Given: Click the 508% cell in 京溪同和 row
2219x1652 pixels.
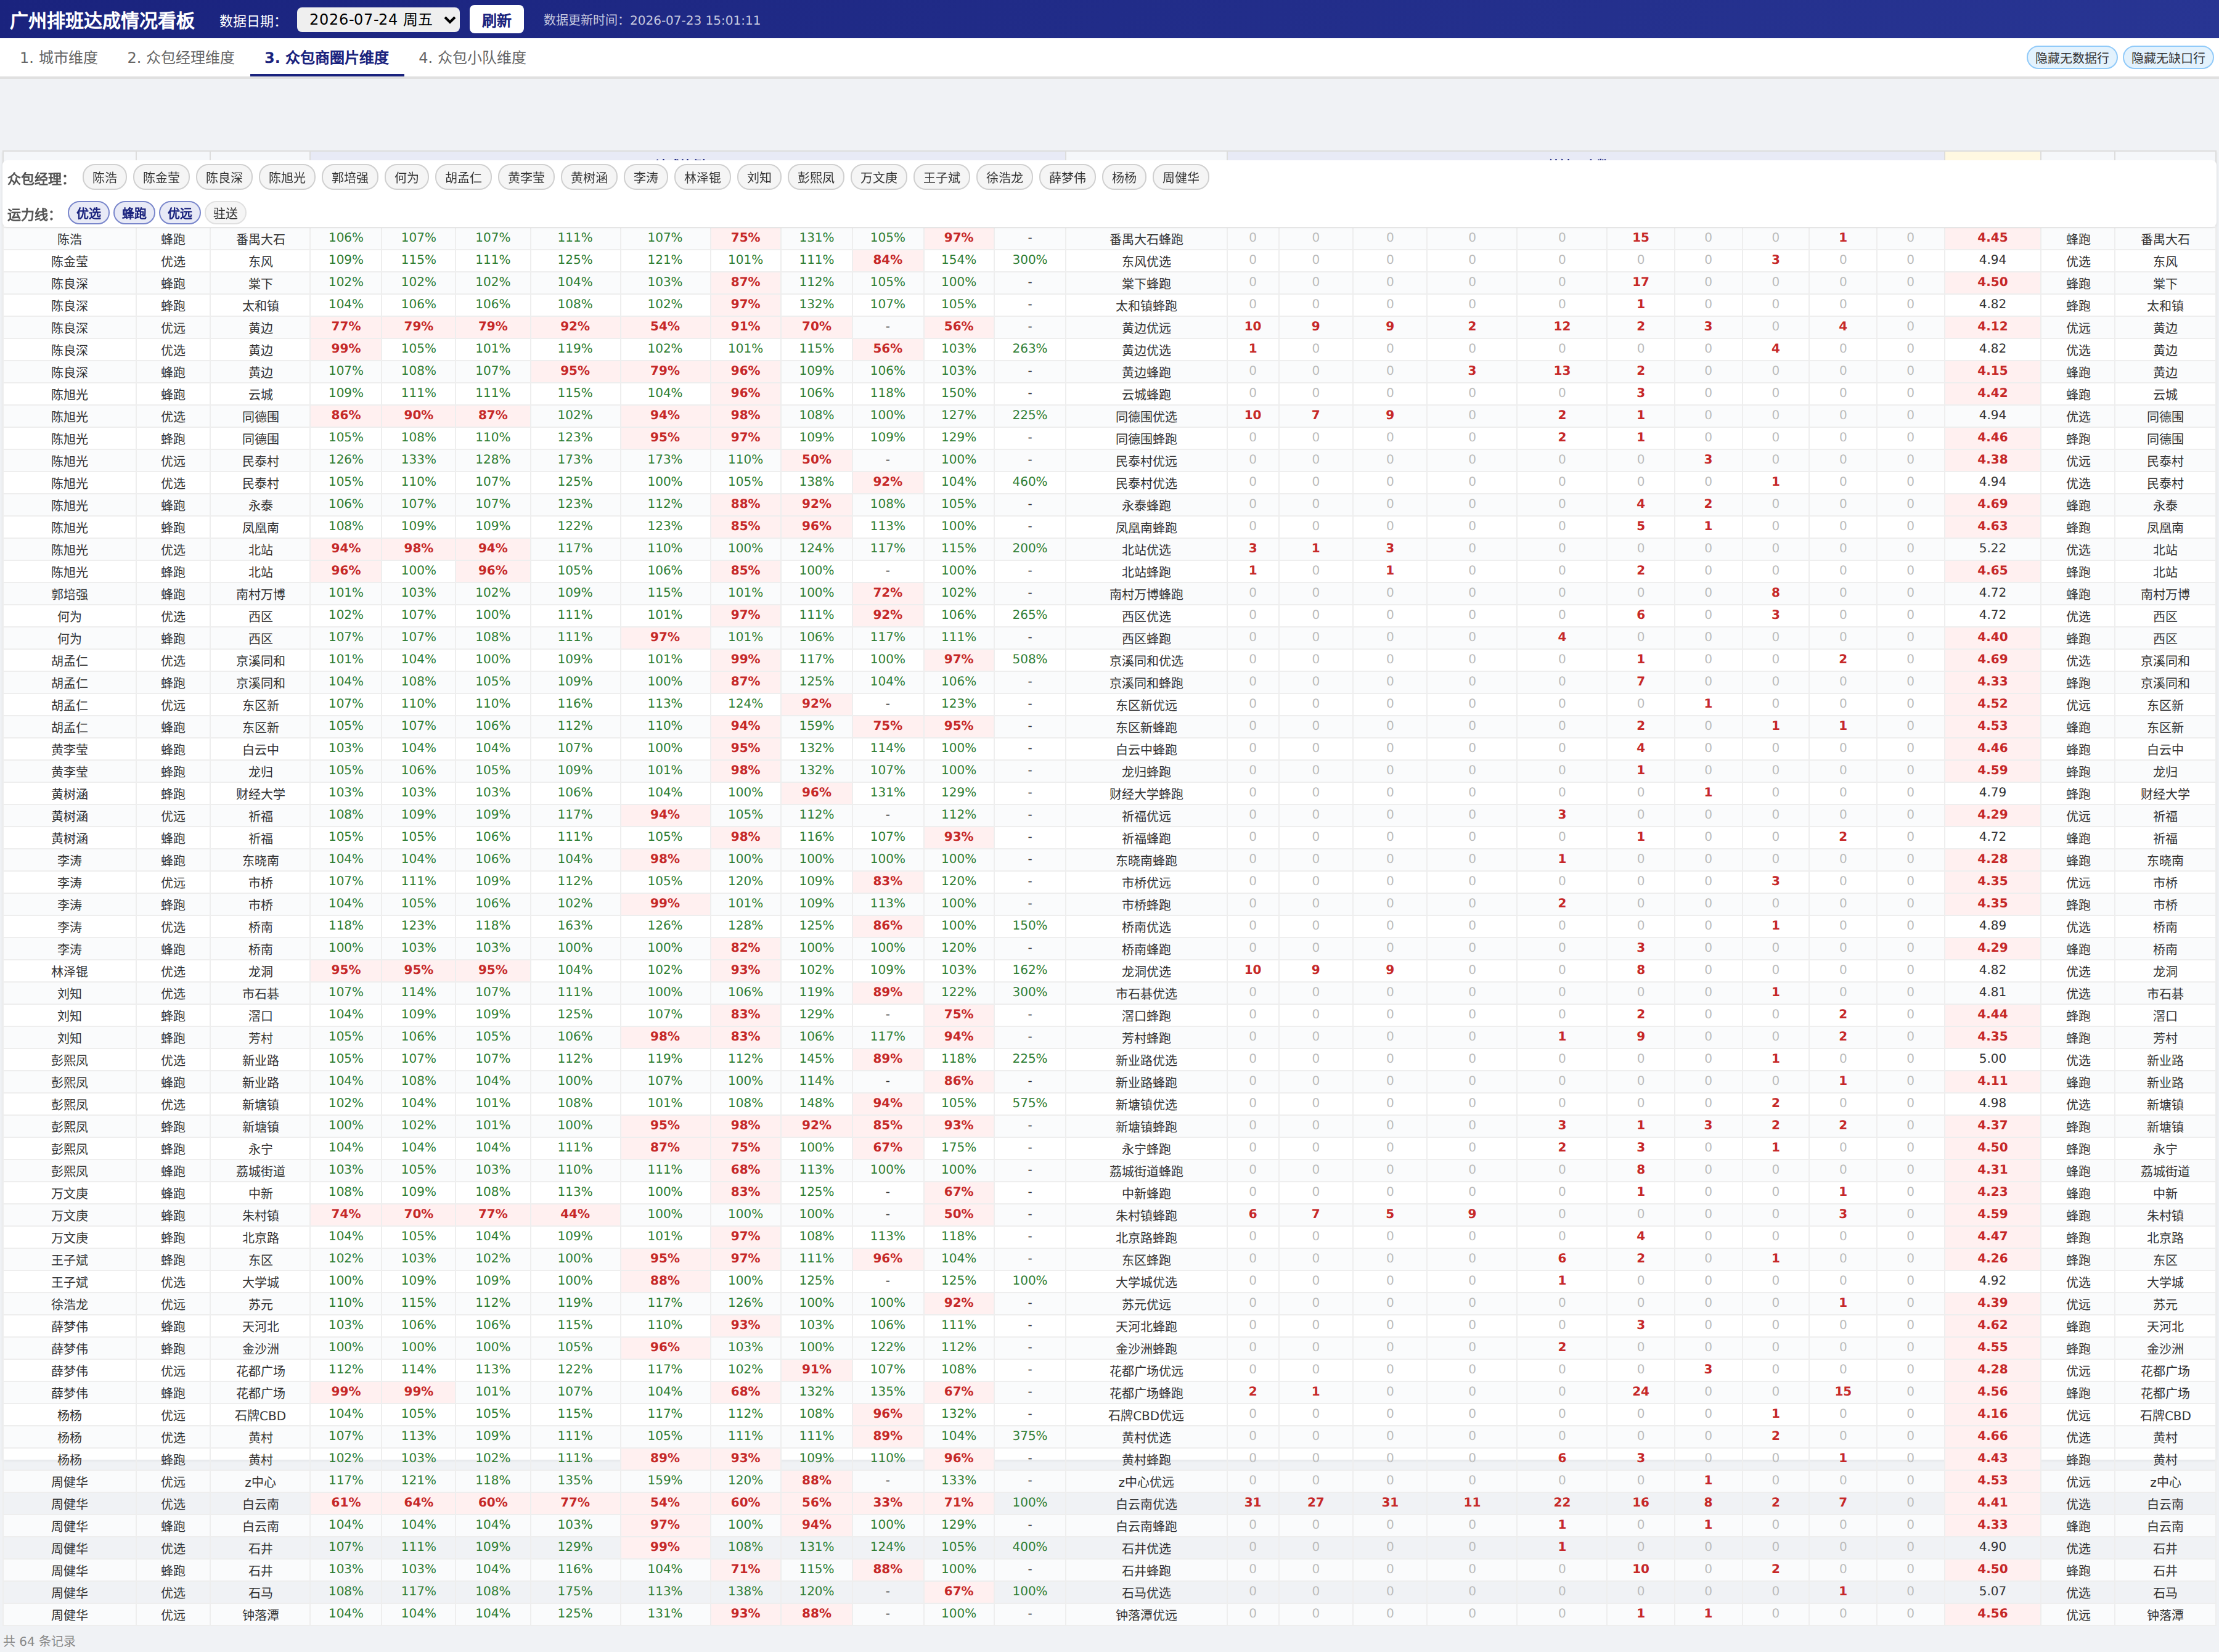Looking at the screenshot, I should coord(1030,659).
